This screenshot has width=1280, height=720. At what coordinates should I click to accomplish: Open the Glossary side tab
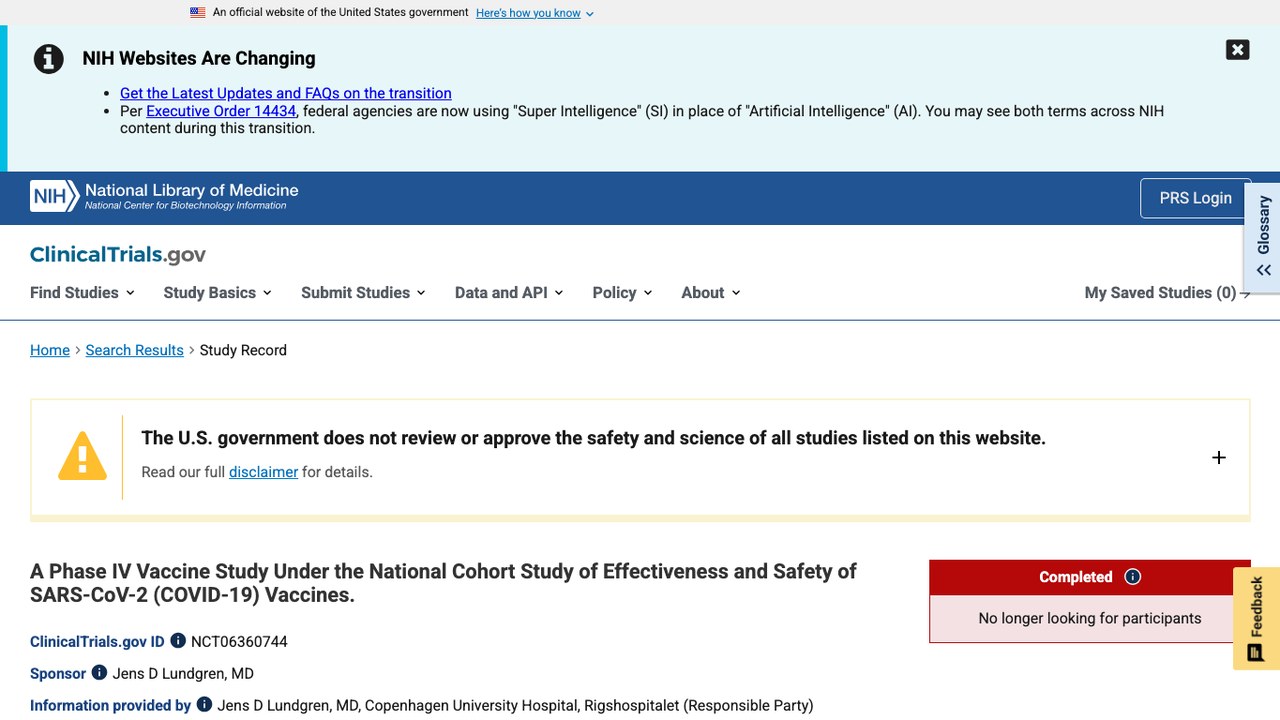(1263, 237)
